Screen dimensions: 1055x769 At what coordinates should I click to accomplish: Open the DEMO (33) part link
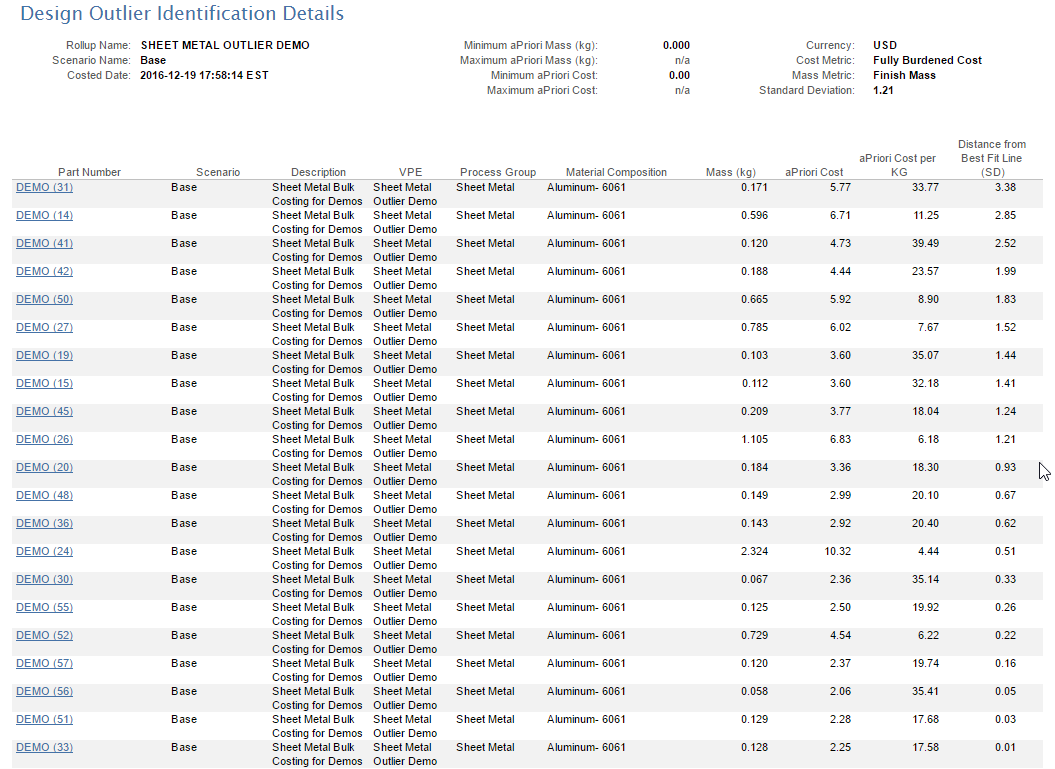pos(44,747)
